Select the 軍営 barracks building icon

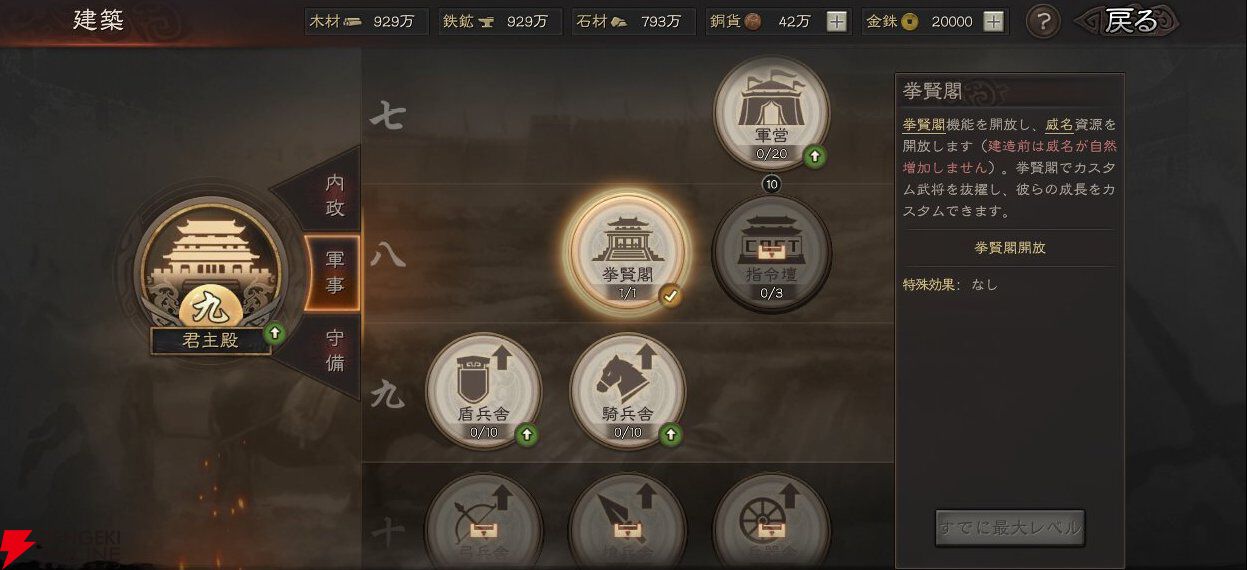(x=771, y=113)
